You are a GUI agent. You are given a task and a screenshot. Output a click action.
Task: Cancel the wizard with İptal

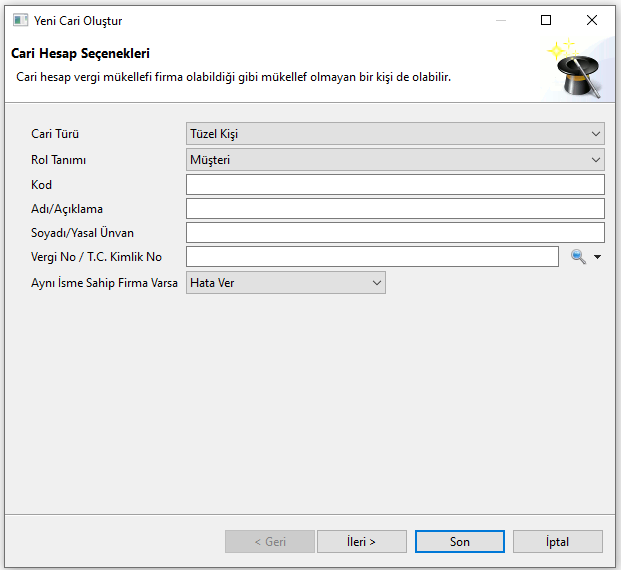(x=557, y=542)
